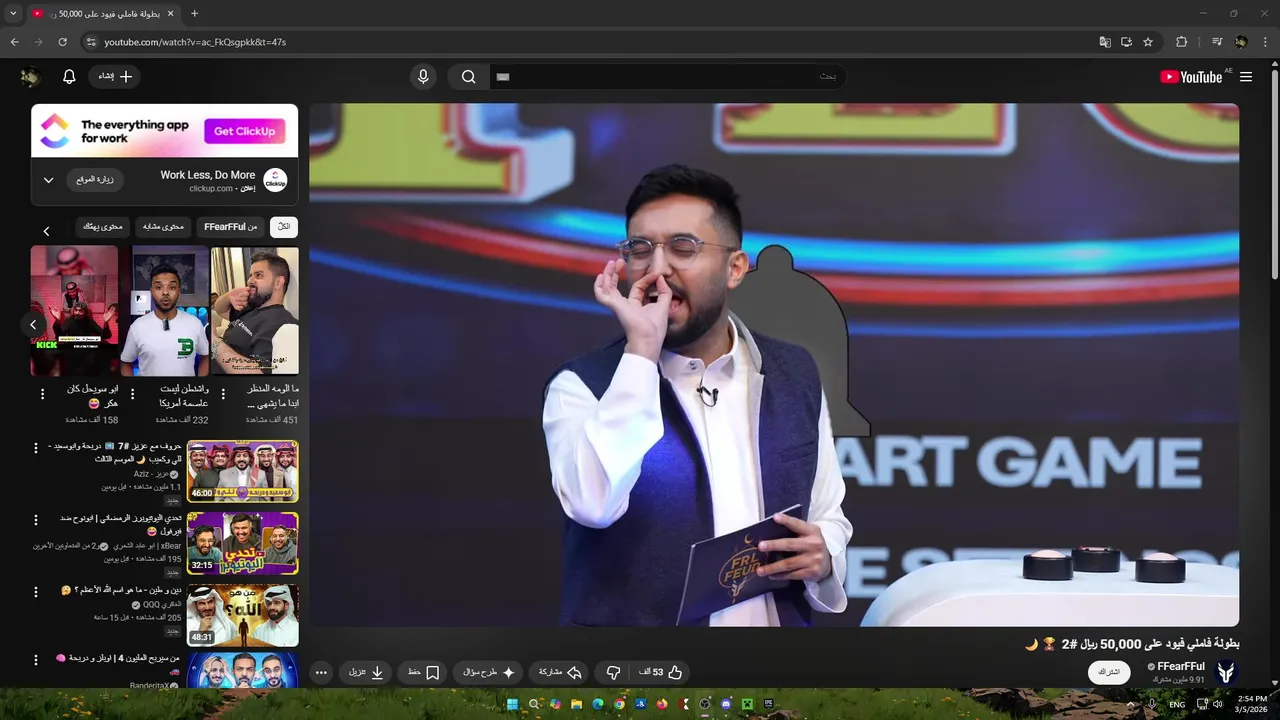
Task: Open Chrome profile avatar
Action: pos(1242,42)
